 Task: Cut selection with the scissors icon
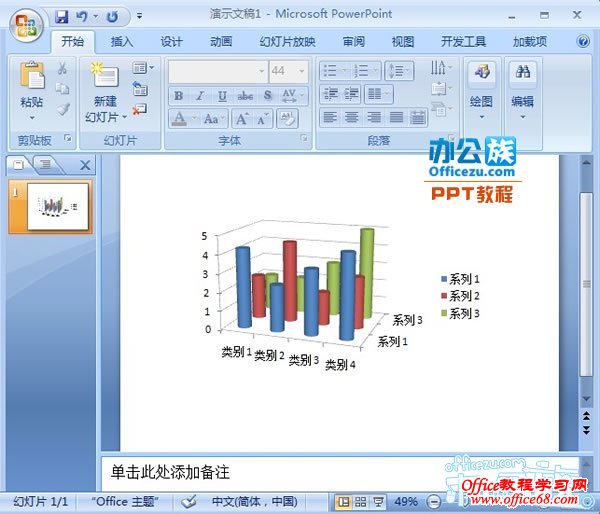point(62,68)
